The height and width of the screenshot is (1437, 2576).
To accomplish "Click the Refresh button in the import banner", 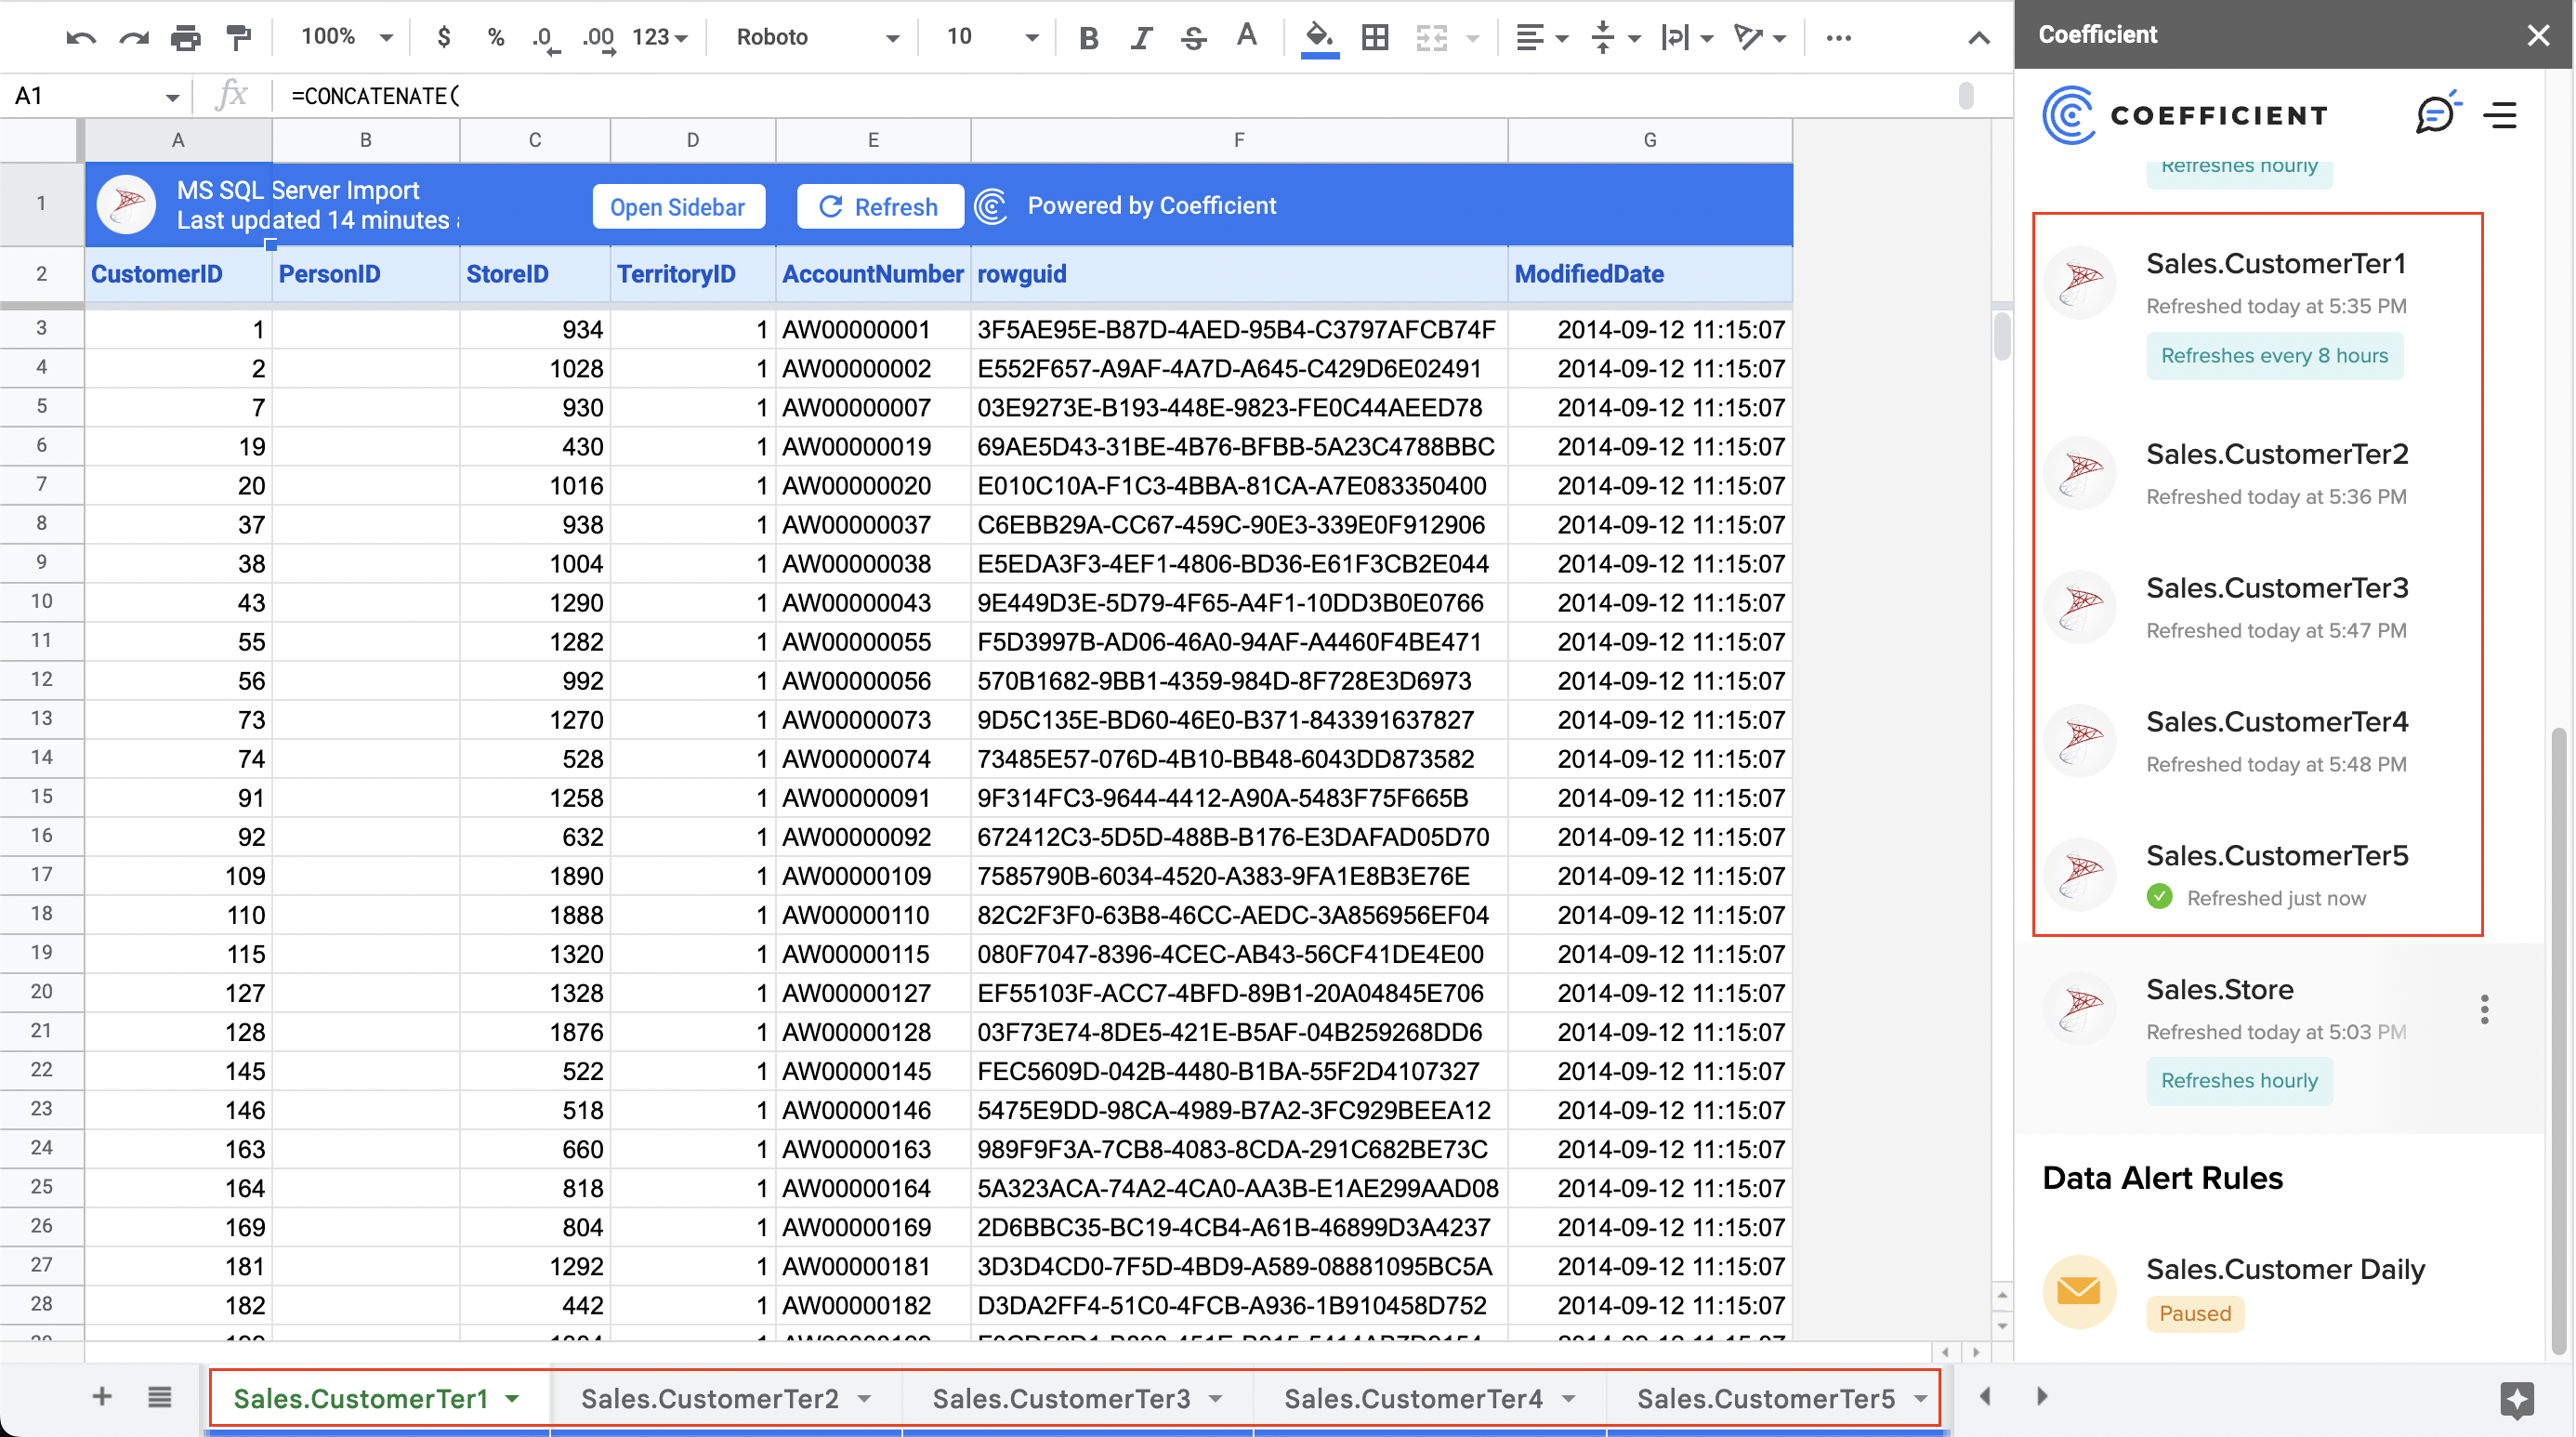I will [x=880, y=206].
